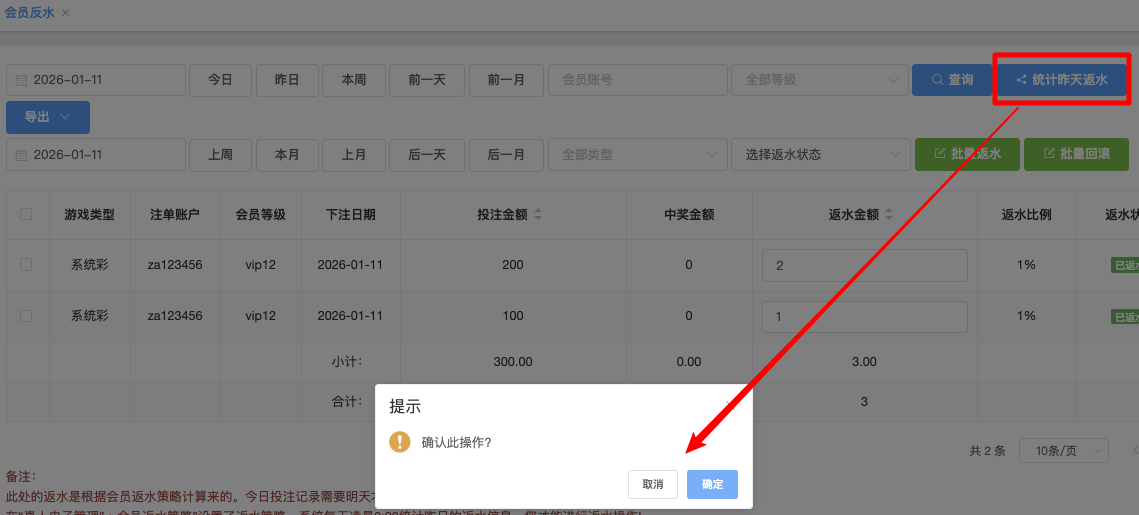Click 取消 to cancel the prompt
The width and height of the screenshot is (1139, 515).
pos(653,484)
